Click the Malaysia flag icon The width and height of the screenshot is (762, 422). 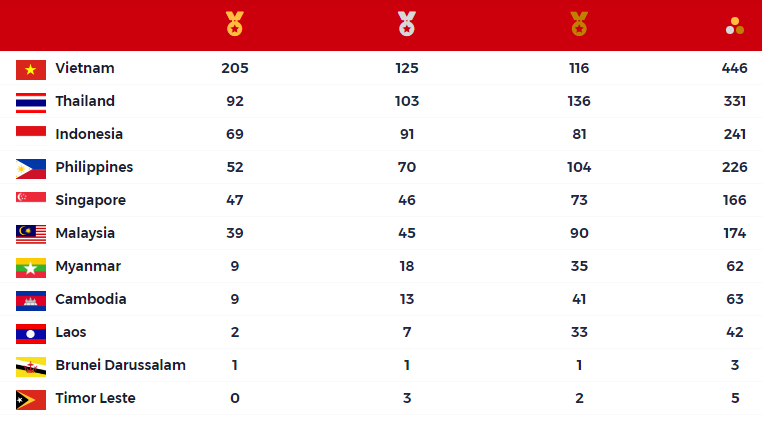[x=31, y=234]
